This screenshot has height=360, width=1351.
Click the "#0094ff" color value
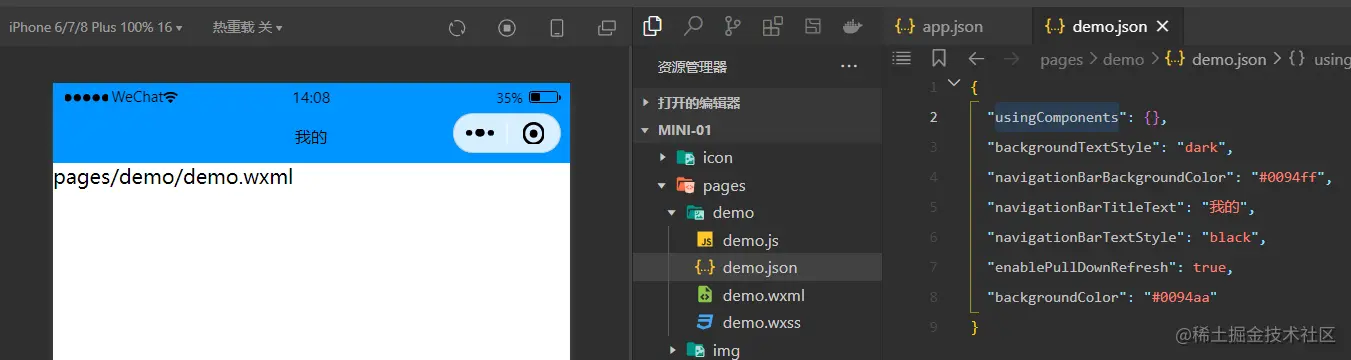point(1288,177)
